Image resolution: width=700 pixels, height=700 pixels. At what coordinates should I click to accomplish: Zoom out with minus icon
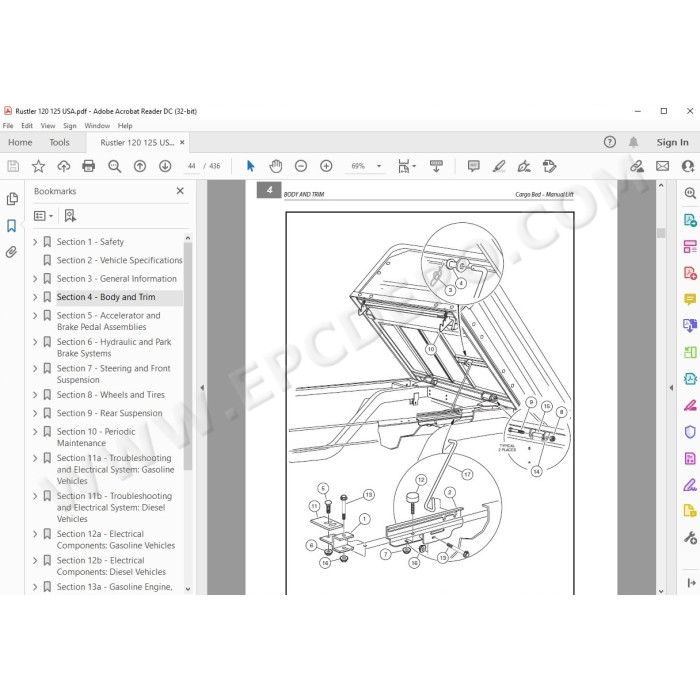coord(301,166)
